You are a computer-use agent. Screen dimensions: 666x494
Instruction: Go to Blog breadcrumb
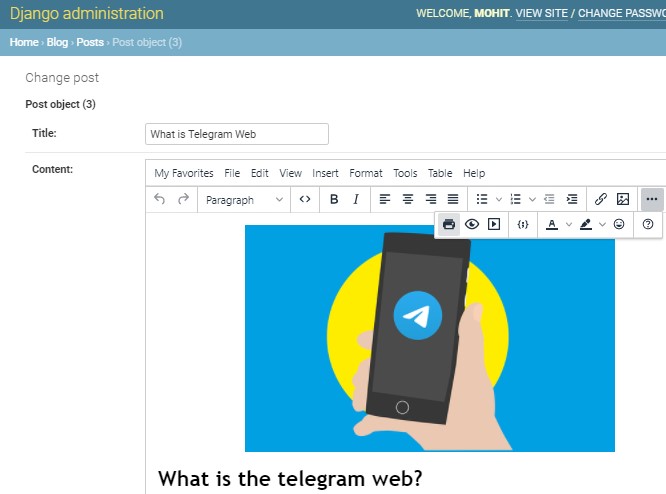[x=57, y=42]
